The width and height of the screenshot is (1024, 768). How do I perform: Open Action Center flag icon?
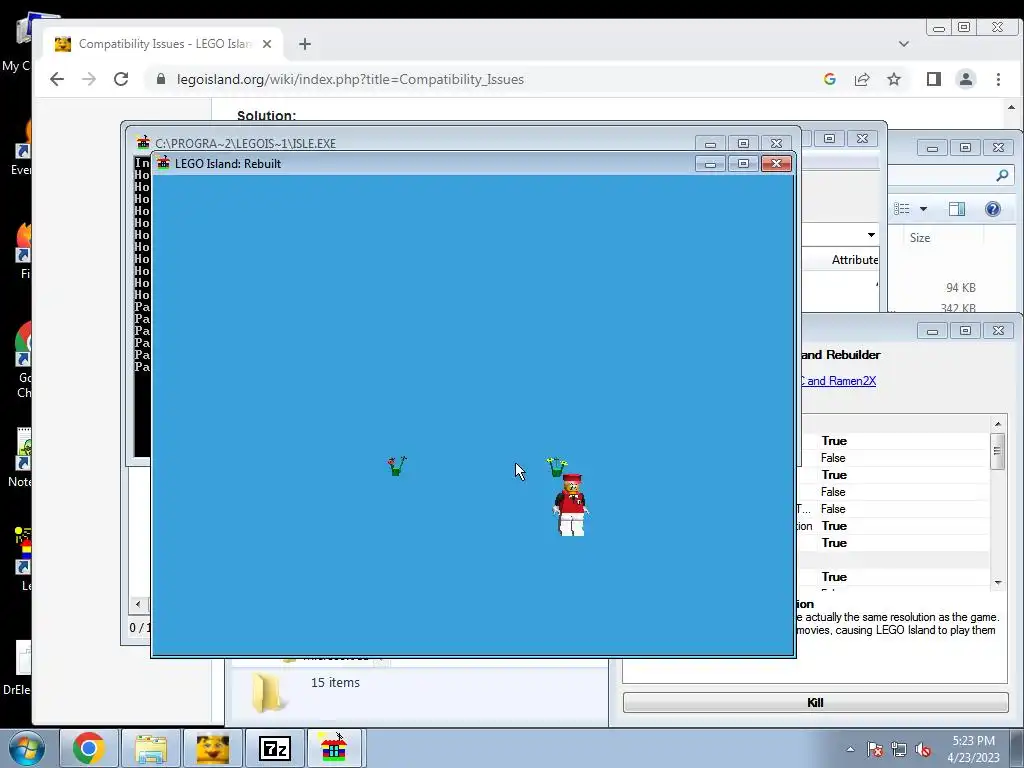(874, 749)
